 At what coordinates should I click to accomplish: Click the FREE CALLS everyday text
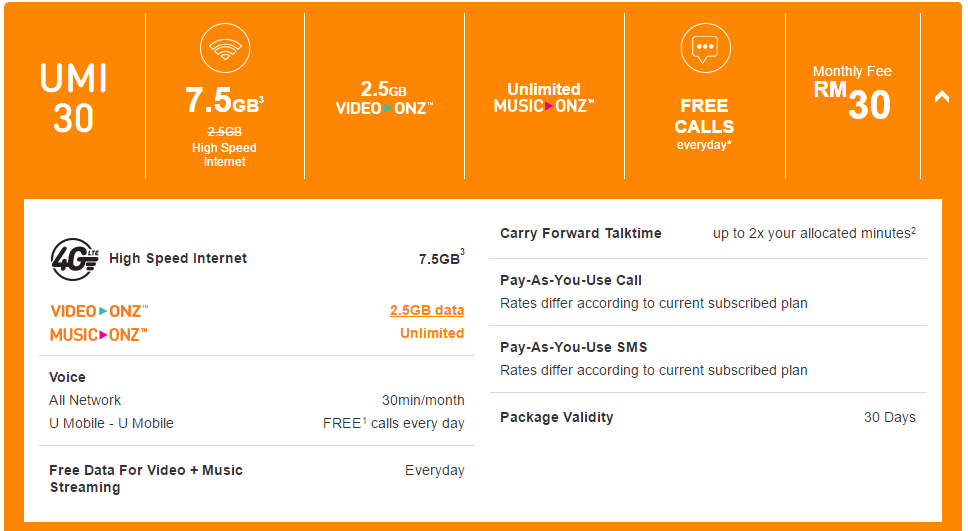704,124
